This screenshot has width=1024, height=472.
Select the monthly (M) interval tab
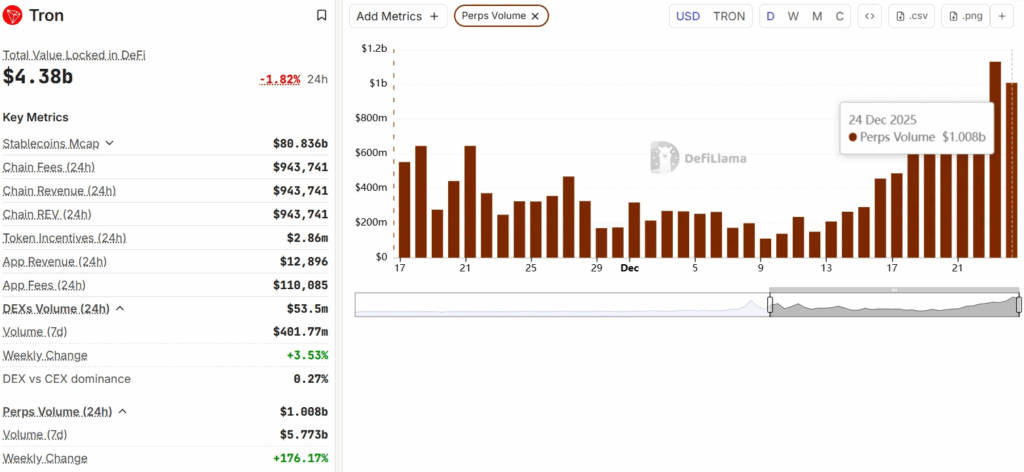[x=817, y=16]
